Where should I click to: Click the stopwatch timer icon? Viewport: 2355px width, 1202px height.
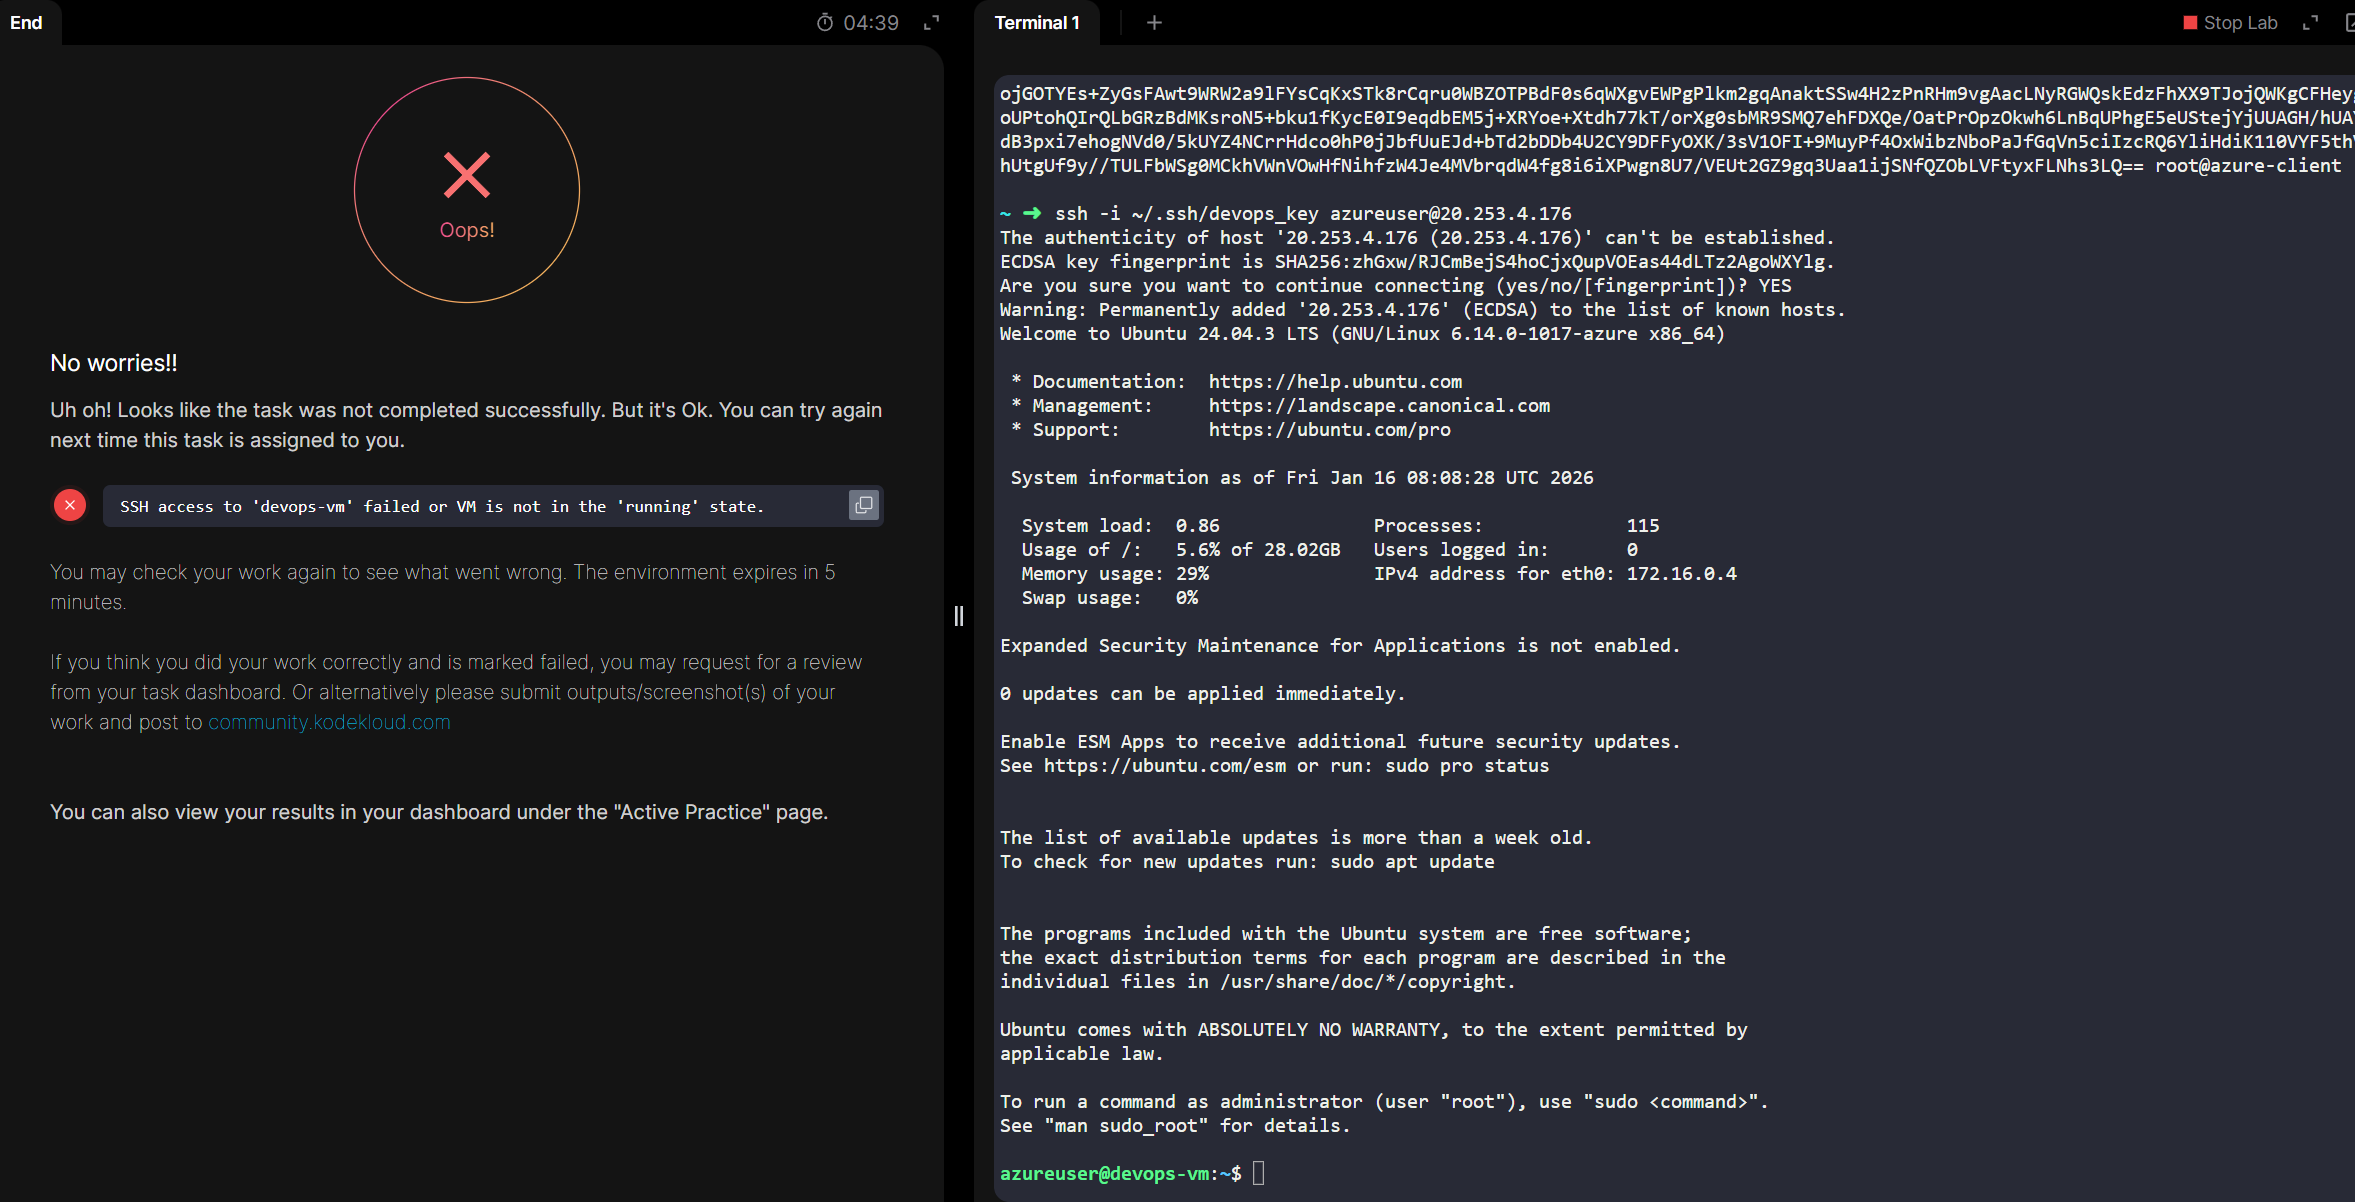[x=825, y=23]
